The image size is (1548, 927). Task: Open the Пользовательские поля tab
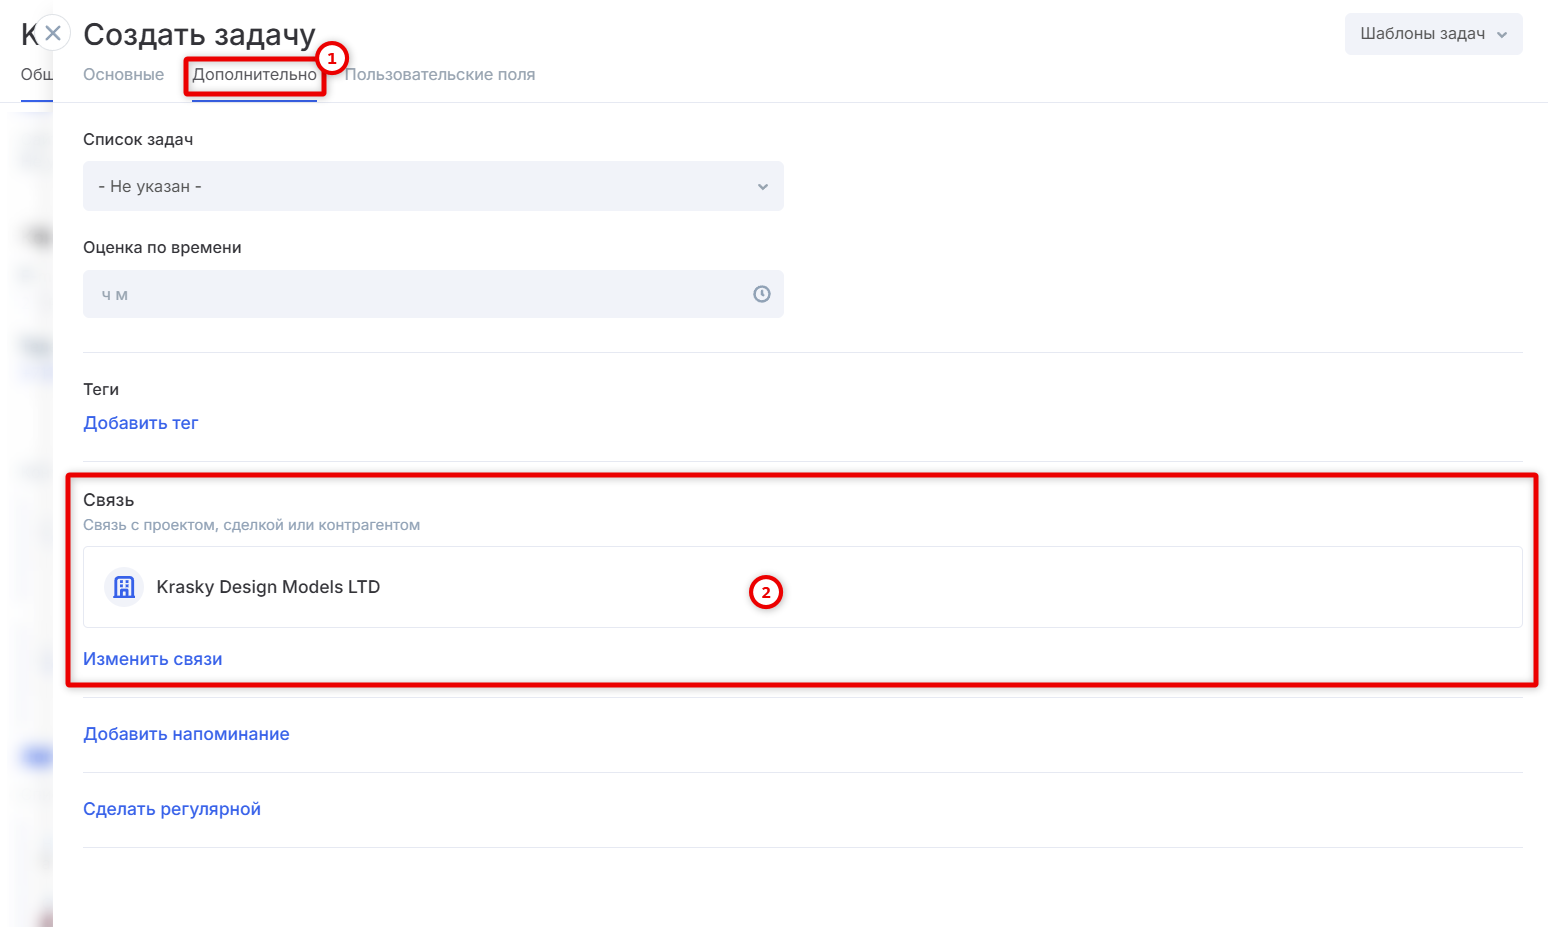point(440,75)
